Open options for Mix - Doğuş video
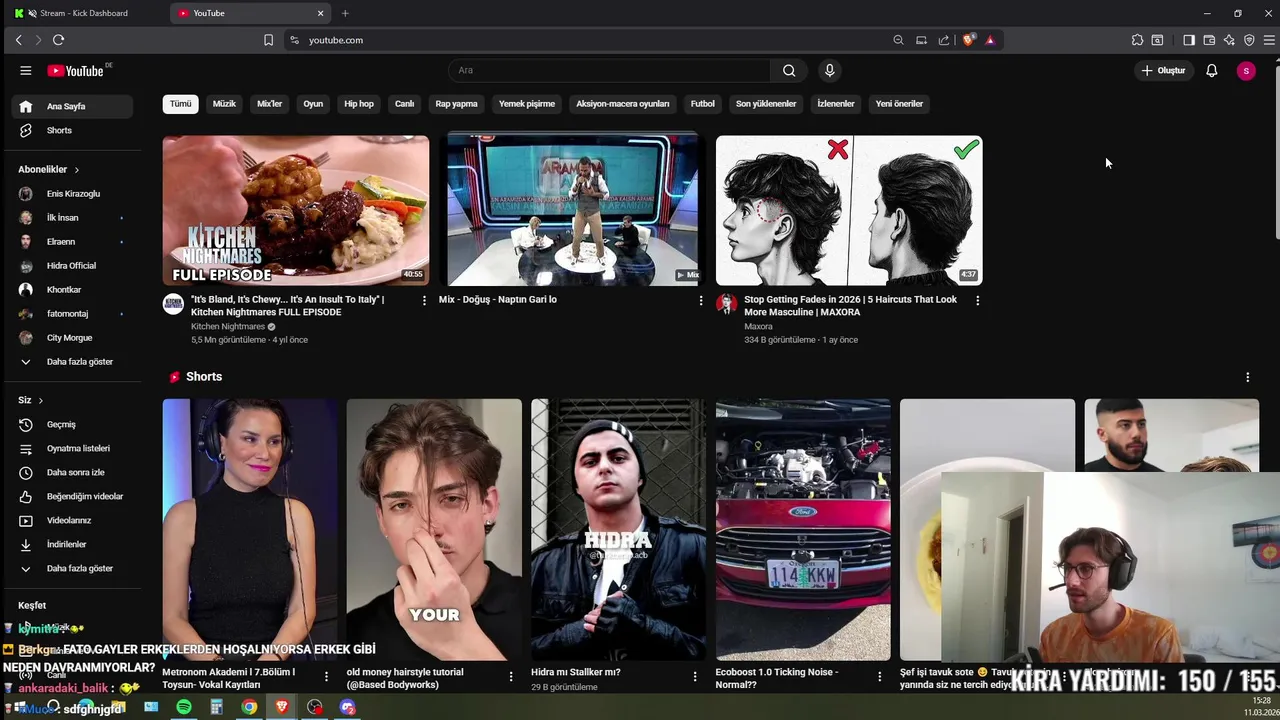This screenshot has height=720, width=1280. pyautogui.click(x=700, y=300)
